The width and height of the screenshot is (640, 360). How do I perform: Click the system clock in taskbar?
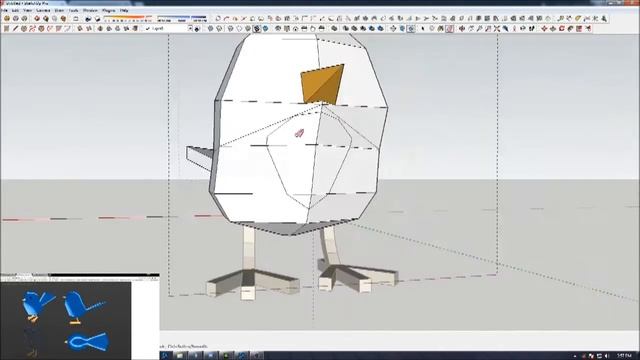click(624, 356)
